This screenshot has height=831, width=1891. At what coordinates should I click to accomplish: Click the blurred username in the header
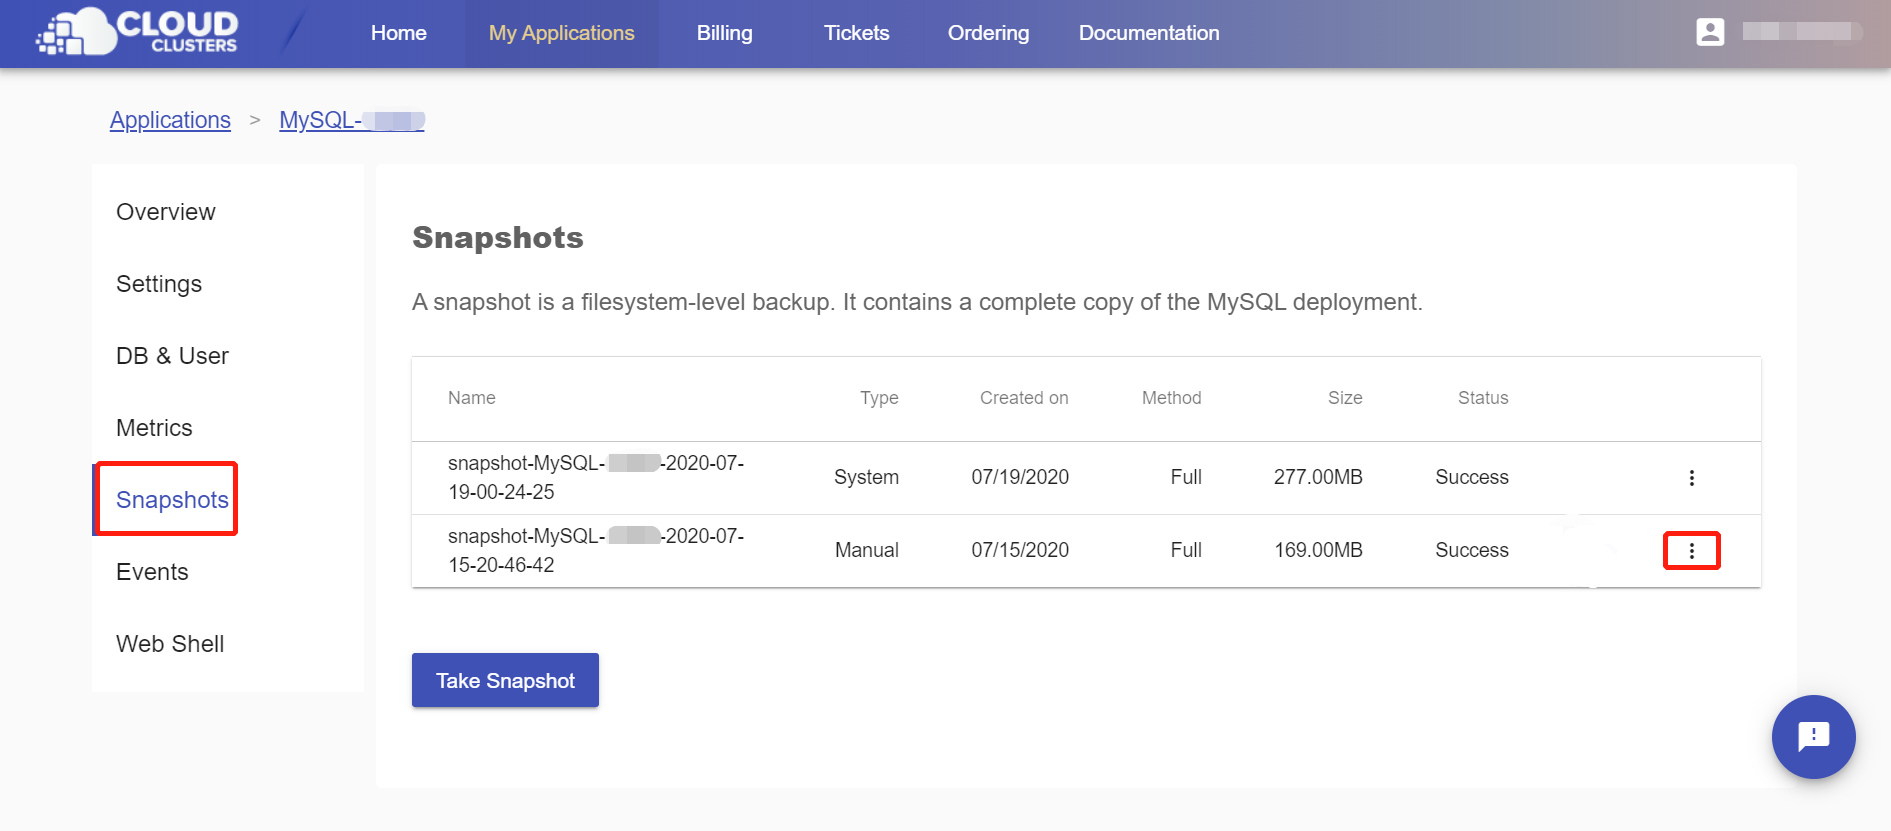[1802, 32]
